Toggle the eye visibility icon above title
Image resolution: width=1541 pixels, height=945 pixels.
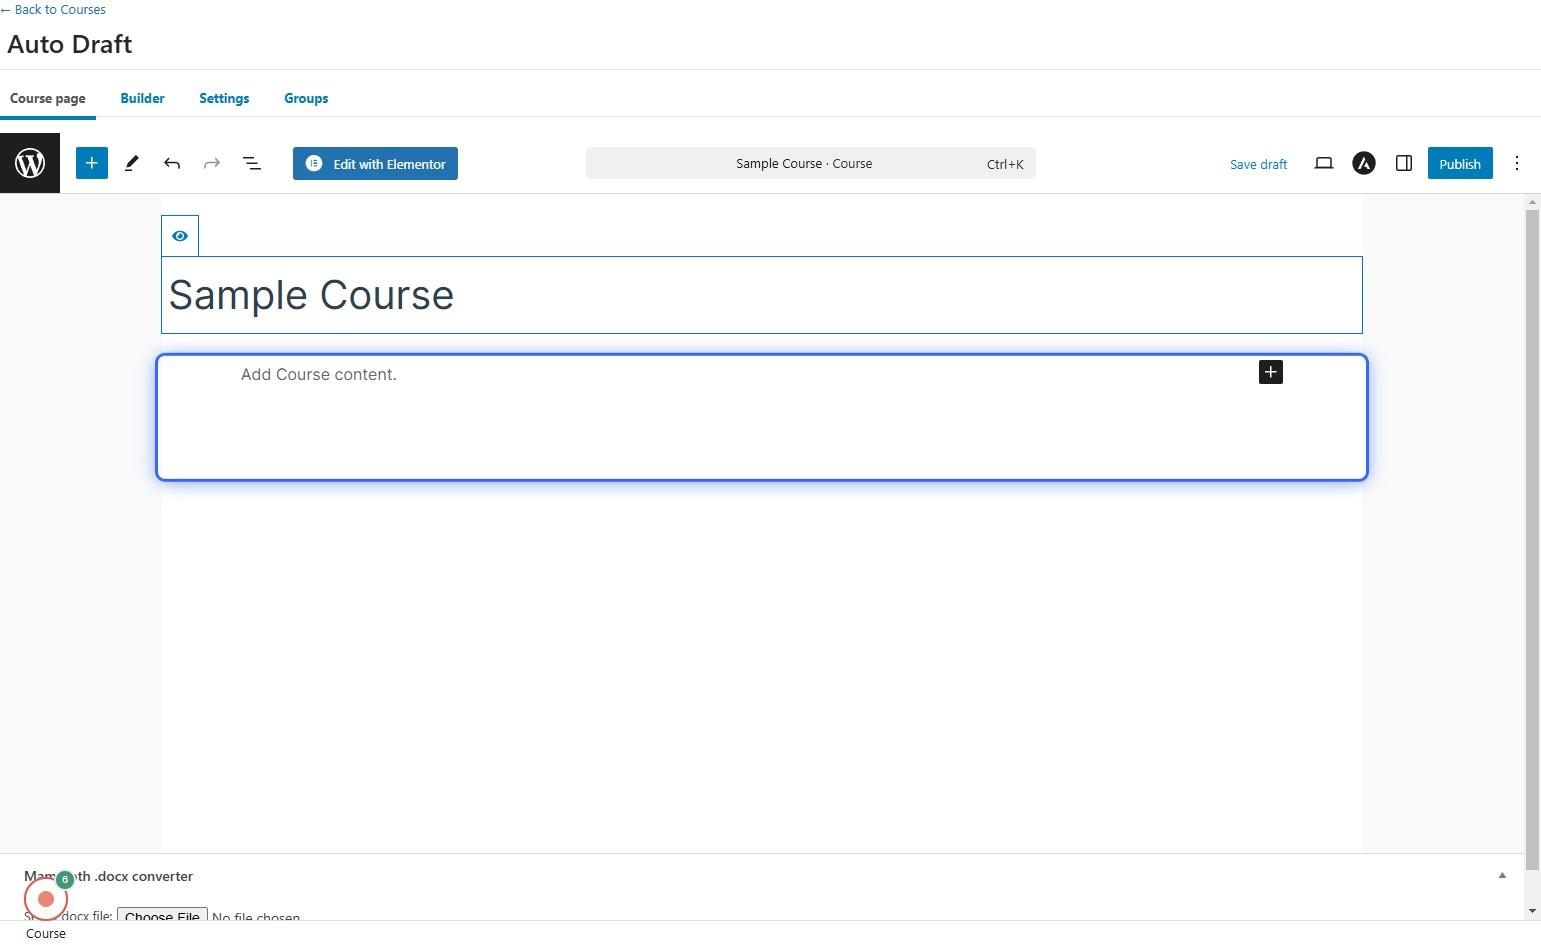coord(180,236)
